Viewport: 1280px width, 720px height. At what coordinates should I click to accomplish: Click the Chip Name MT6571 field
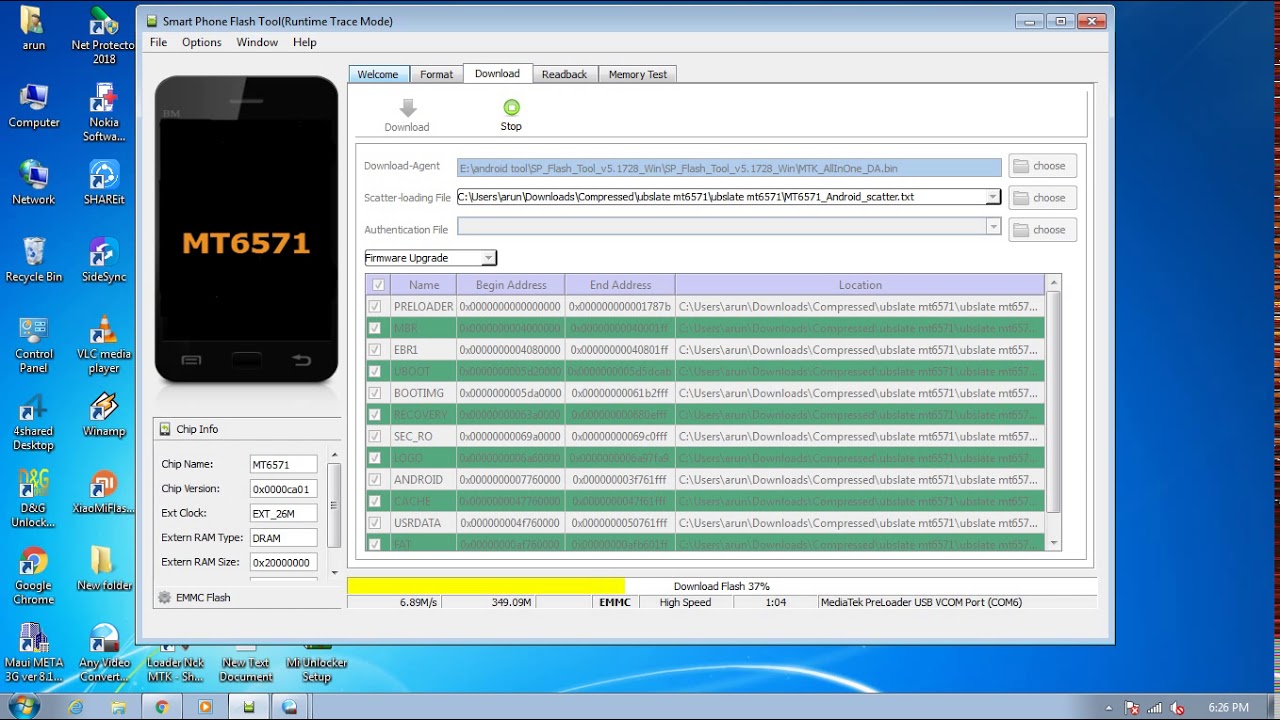[283, 465]
